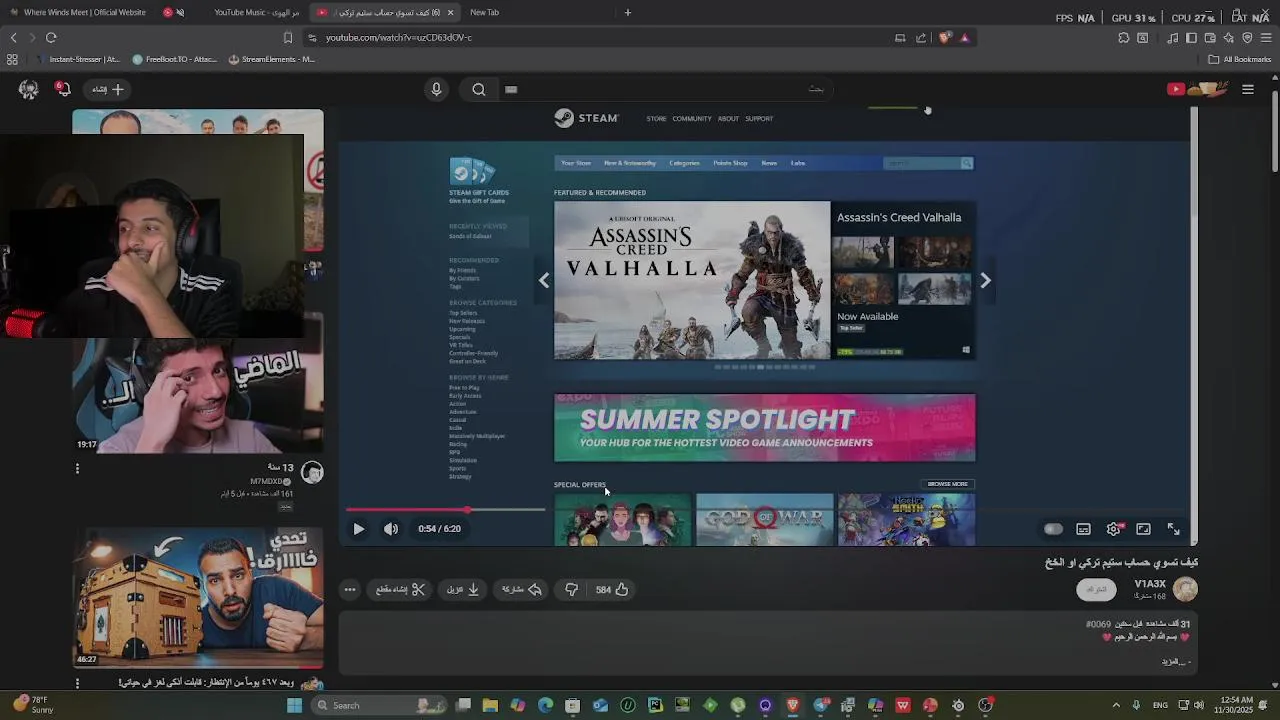Switch to the New Tab tab

[x=484, y=12]
